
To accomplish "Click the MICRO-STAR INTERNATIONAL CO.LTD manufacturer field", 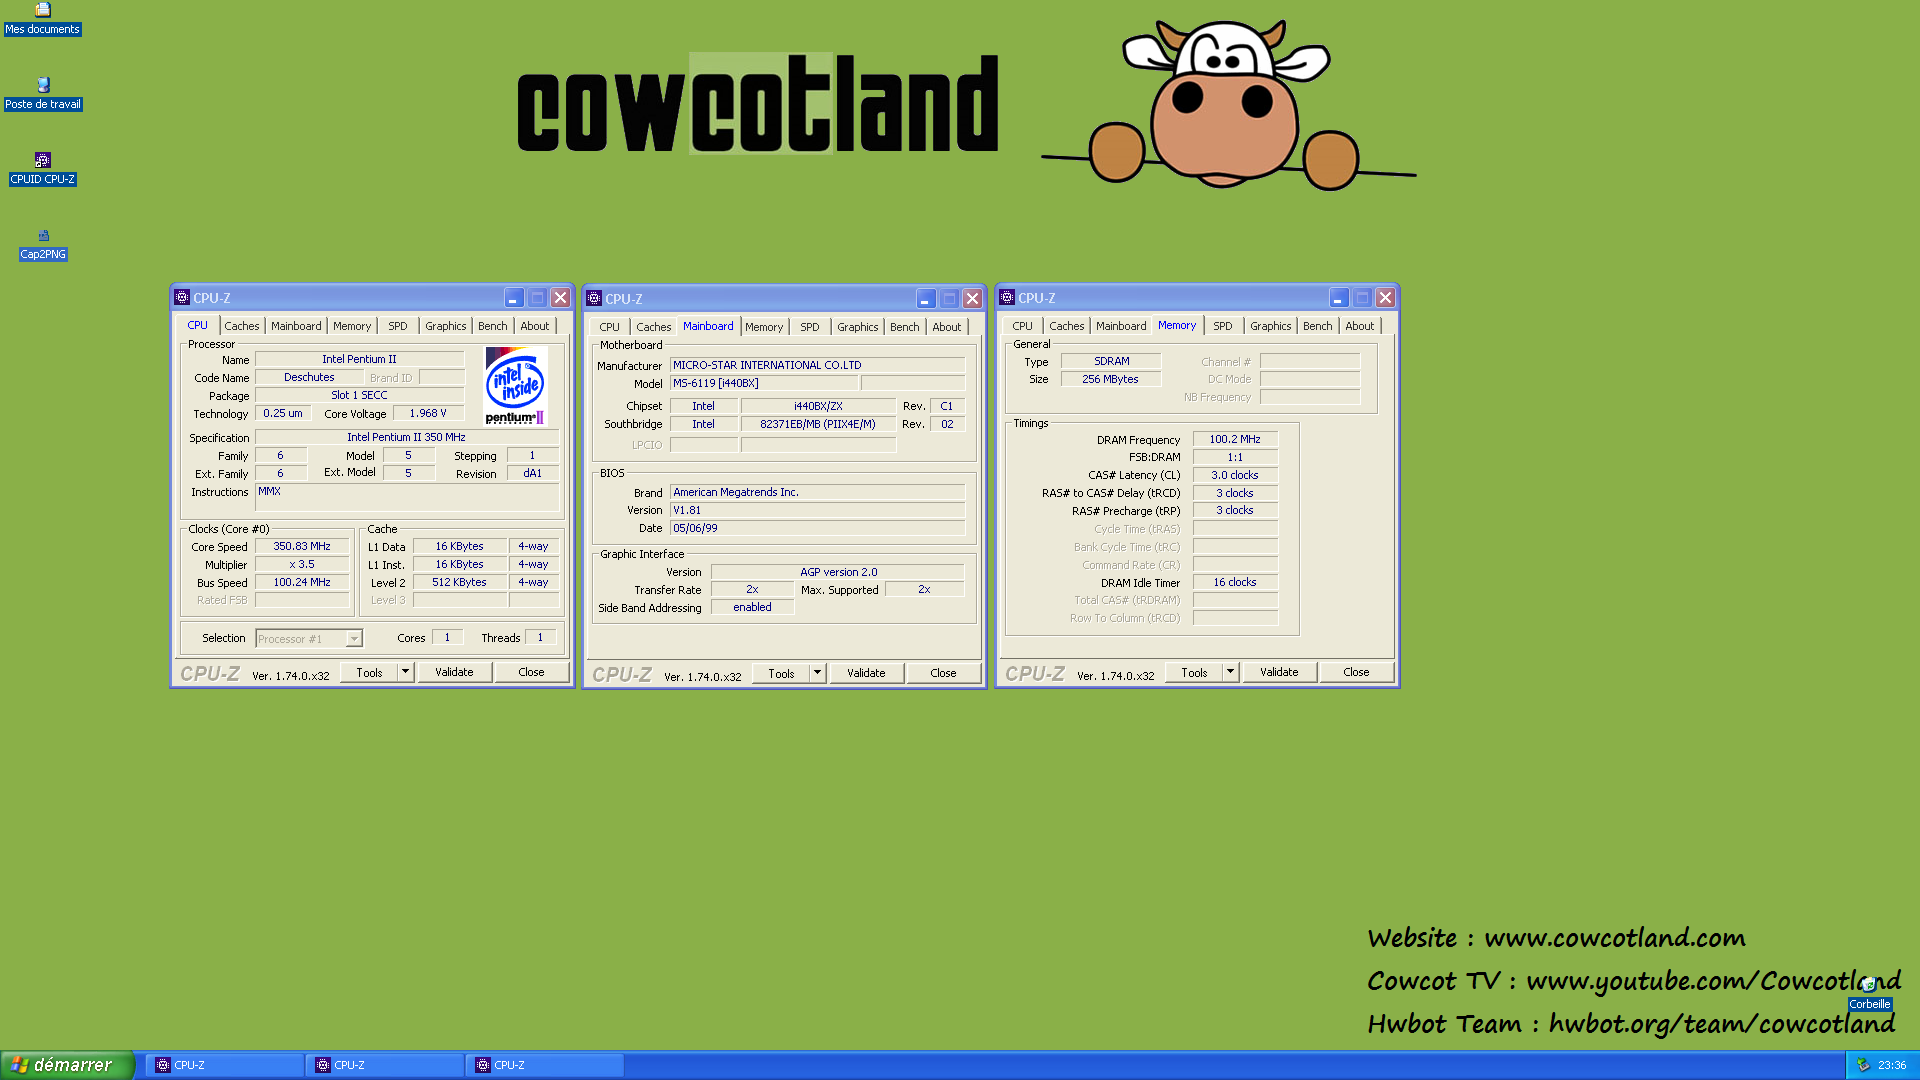I will click(817, 365).
